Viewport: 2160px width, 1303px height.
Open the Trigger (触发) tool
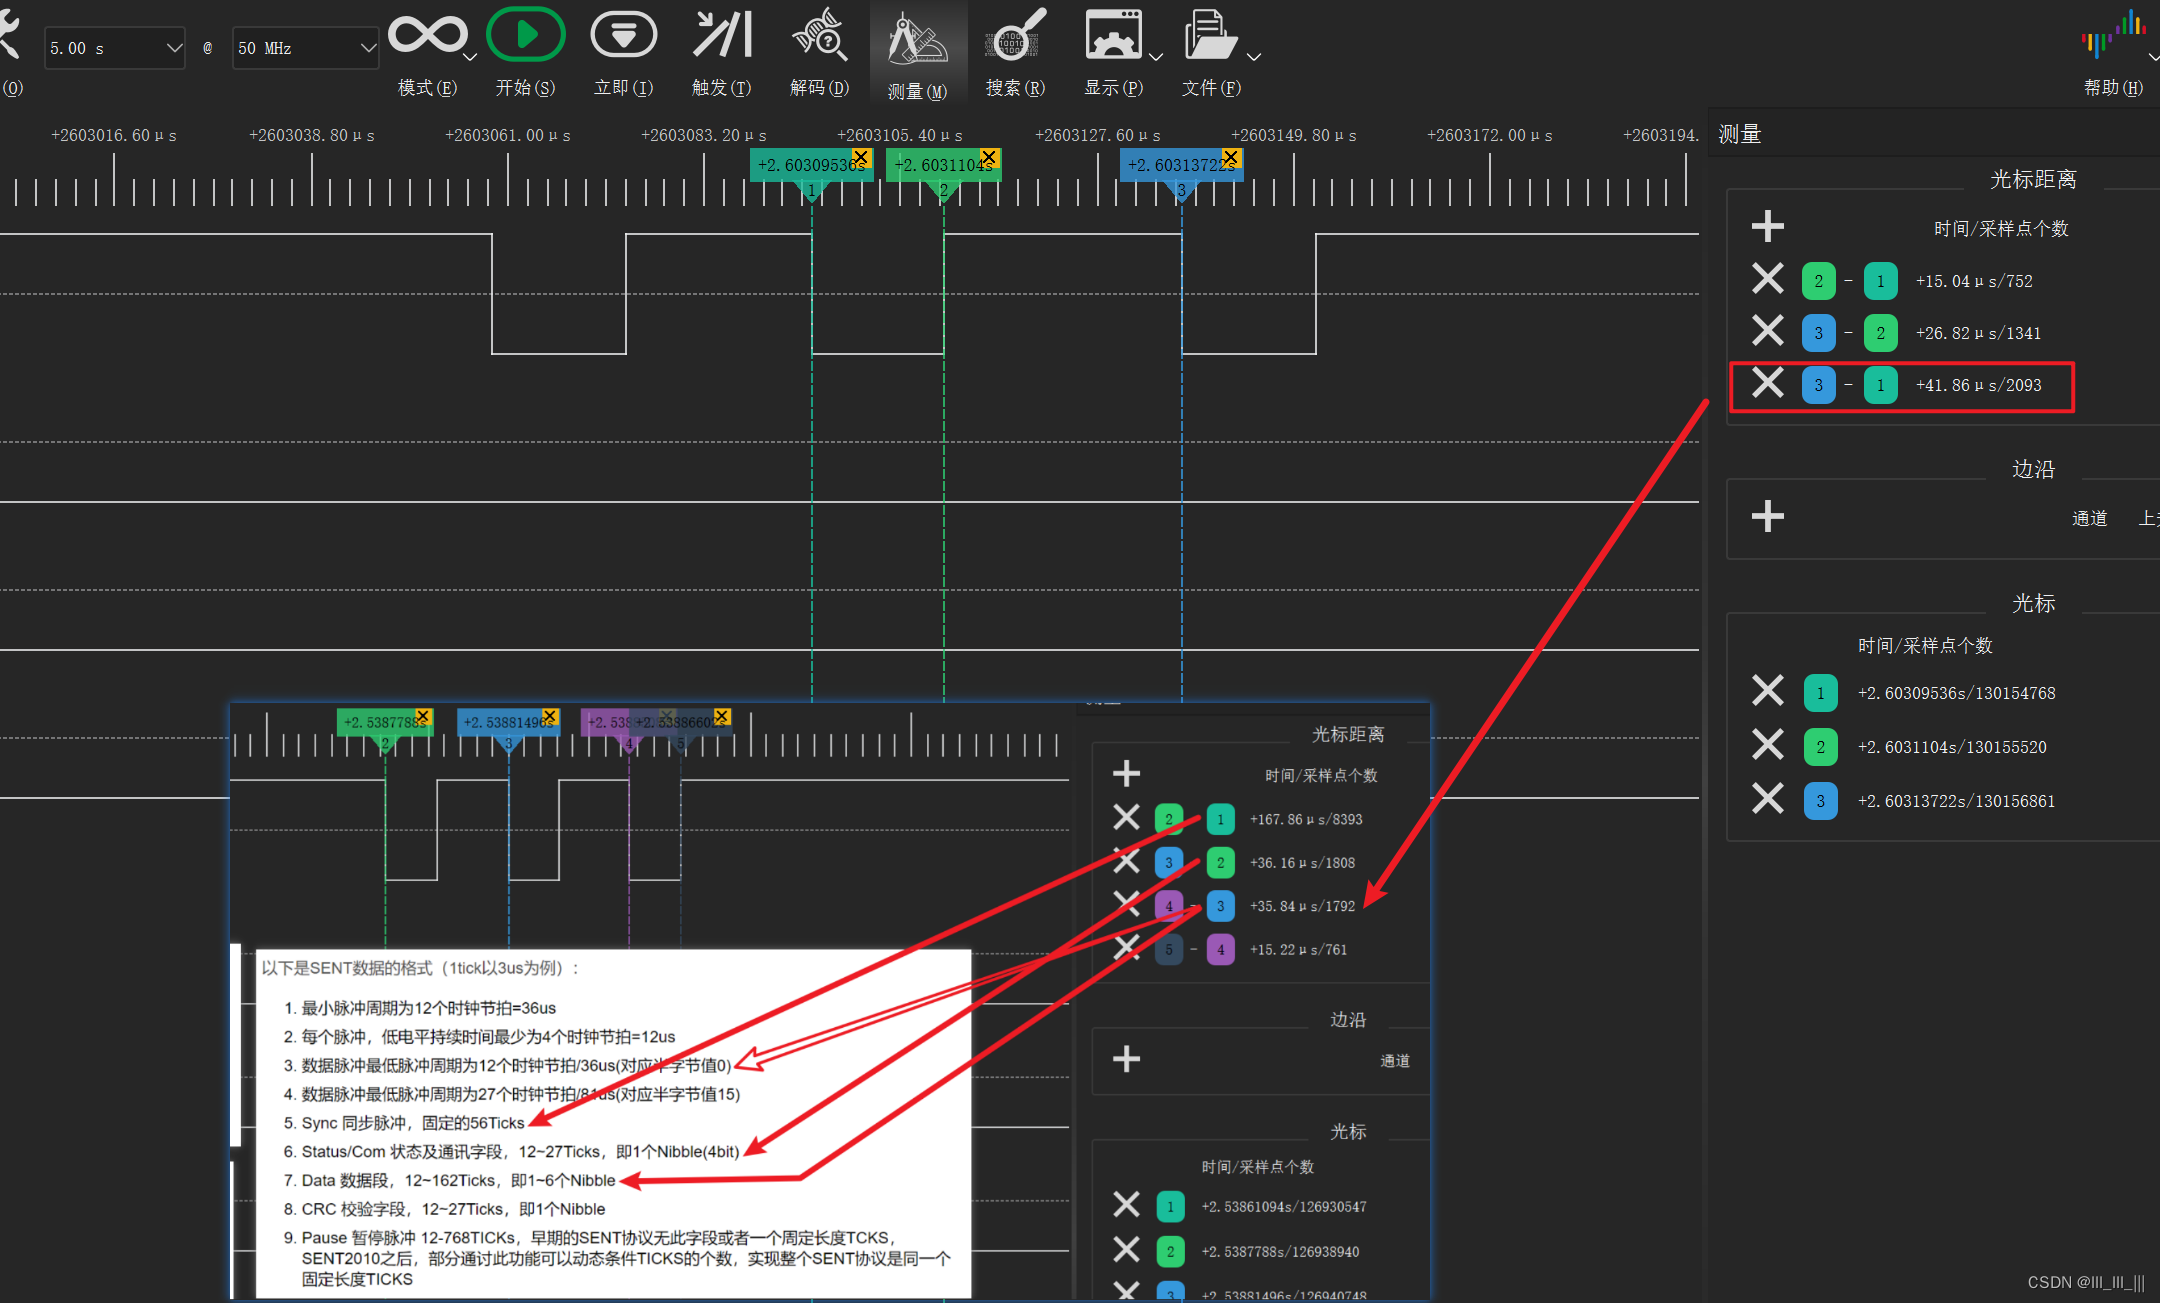721,36
